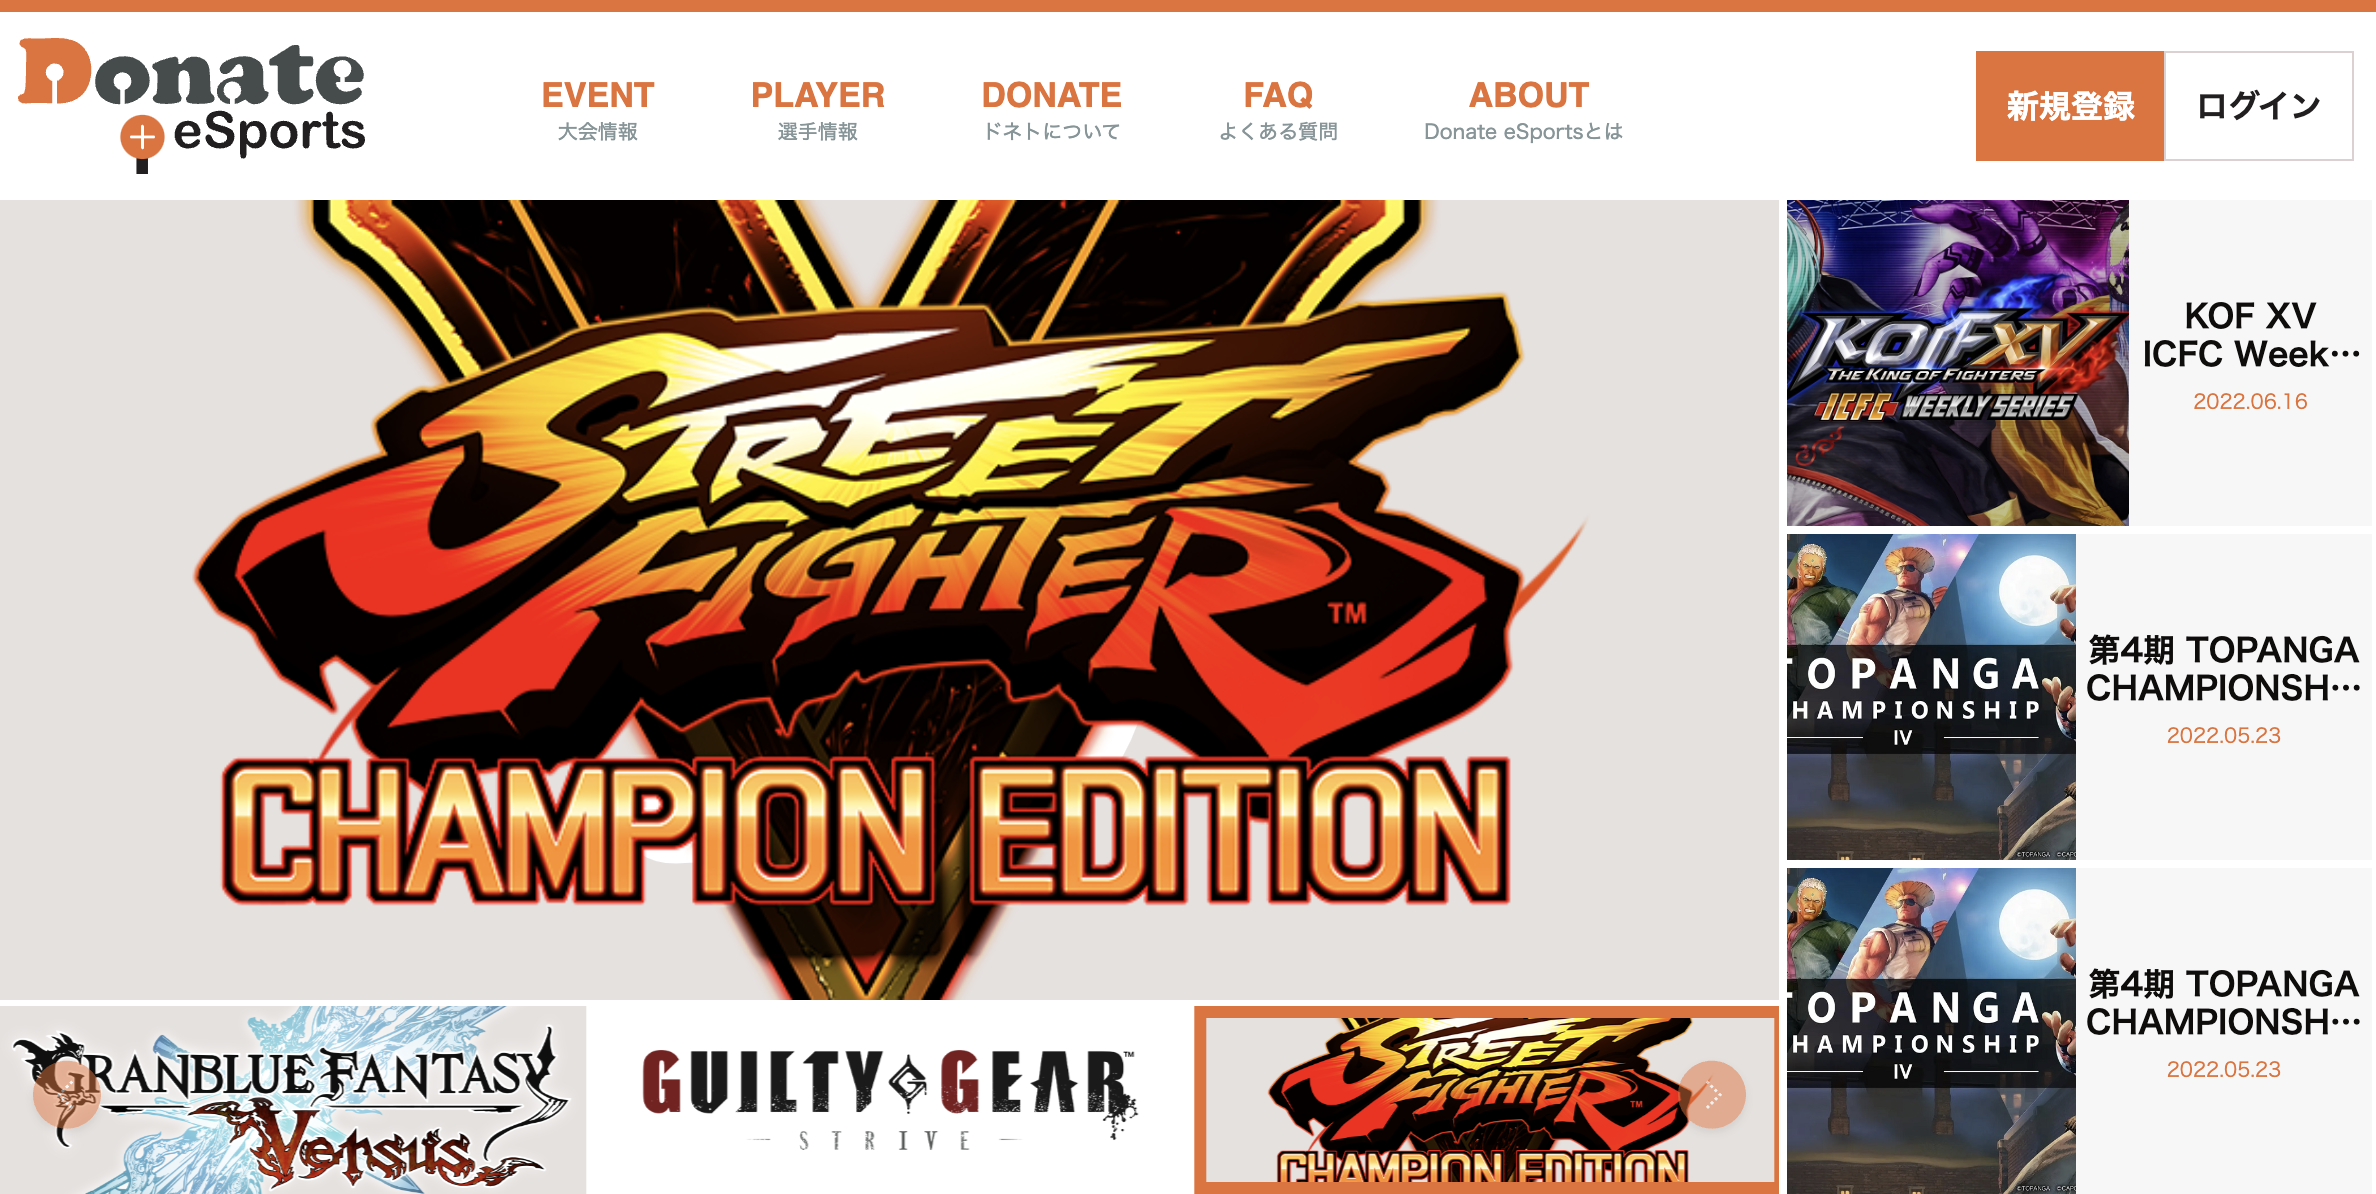Open the first TOPANGA Championship IV image
The height and width of the screenshot is (1194, 2376).
tap(1931, 697)
